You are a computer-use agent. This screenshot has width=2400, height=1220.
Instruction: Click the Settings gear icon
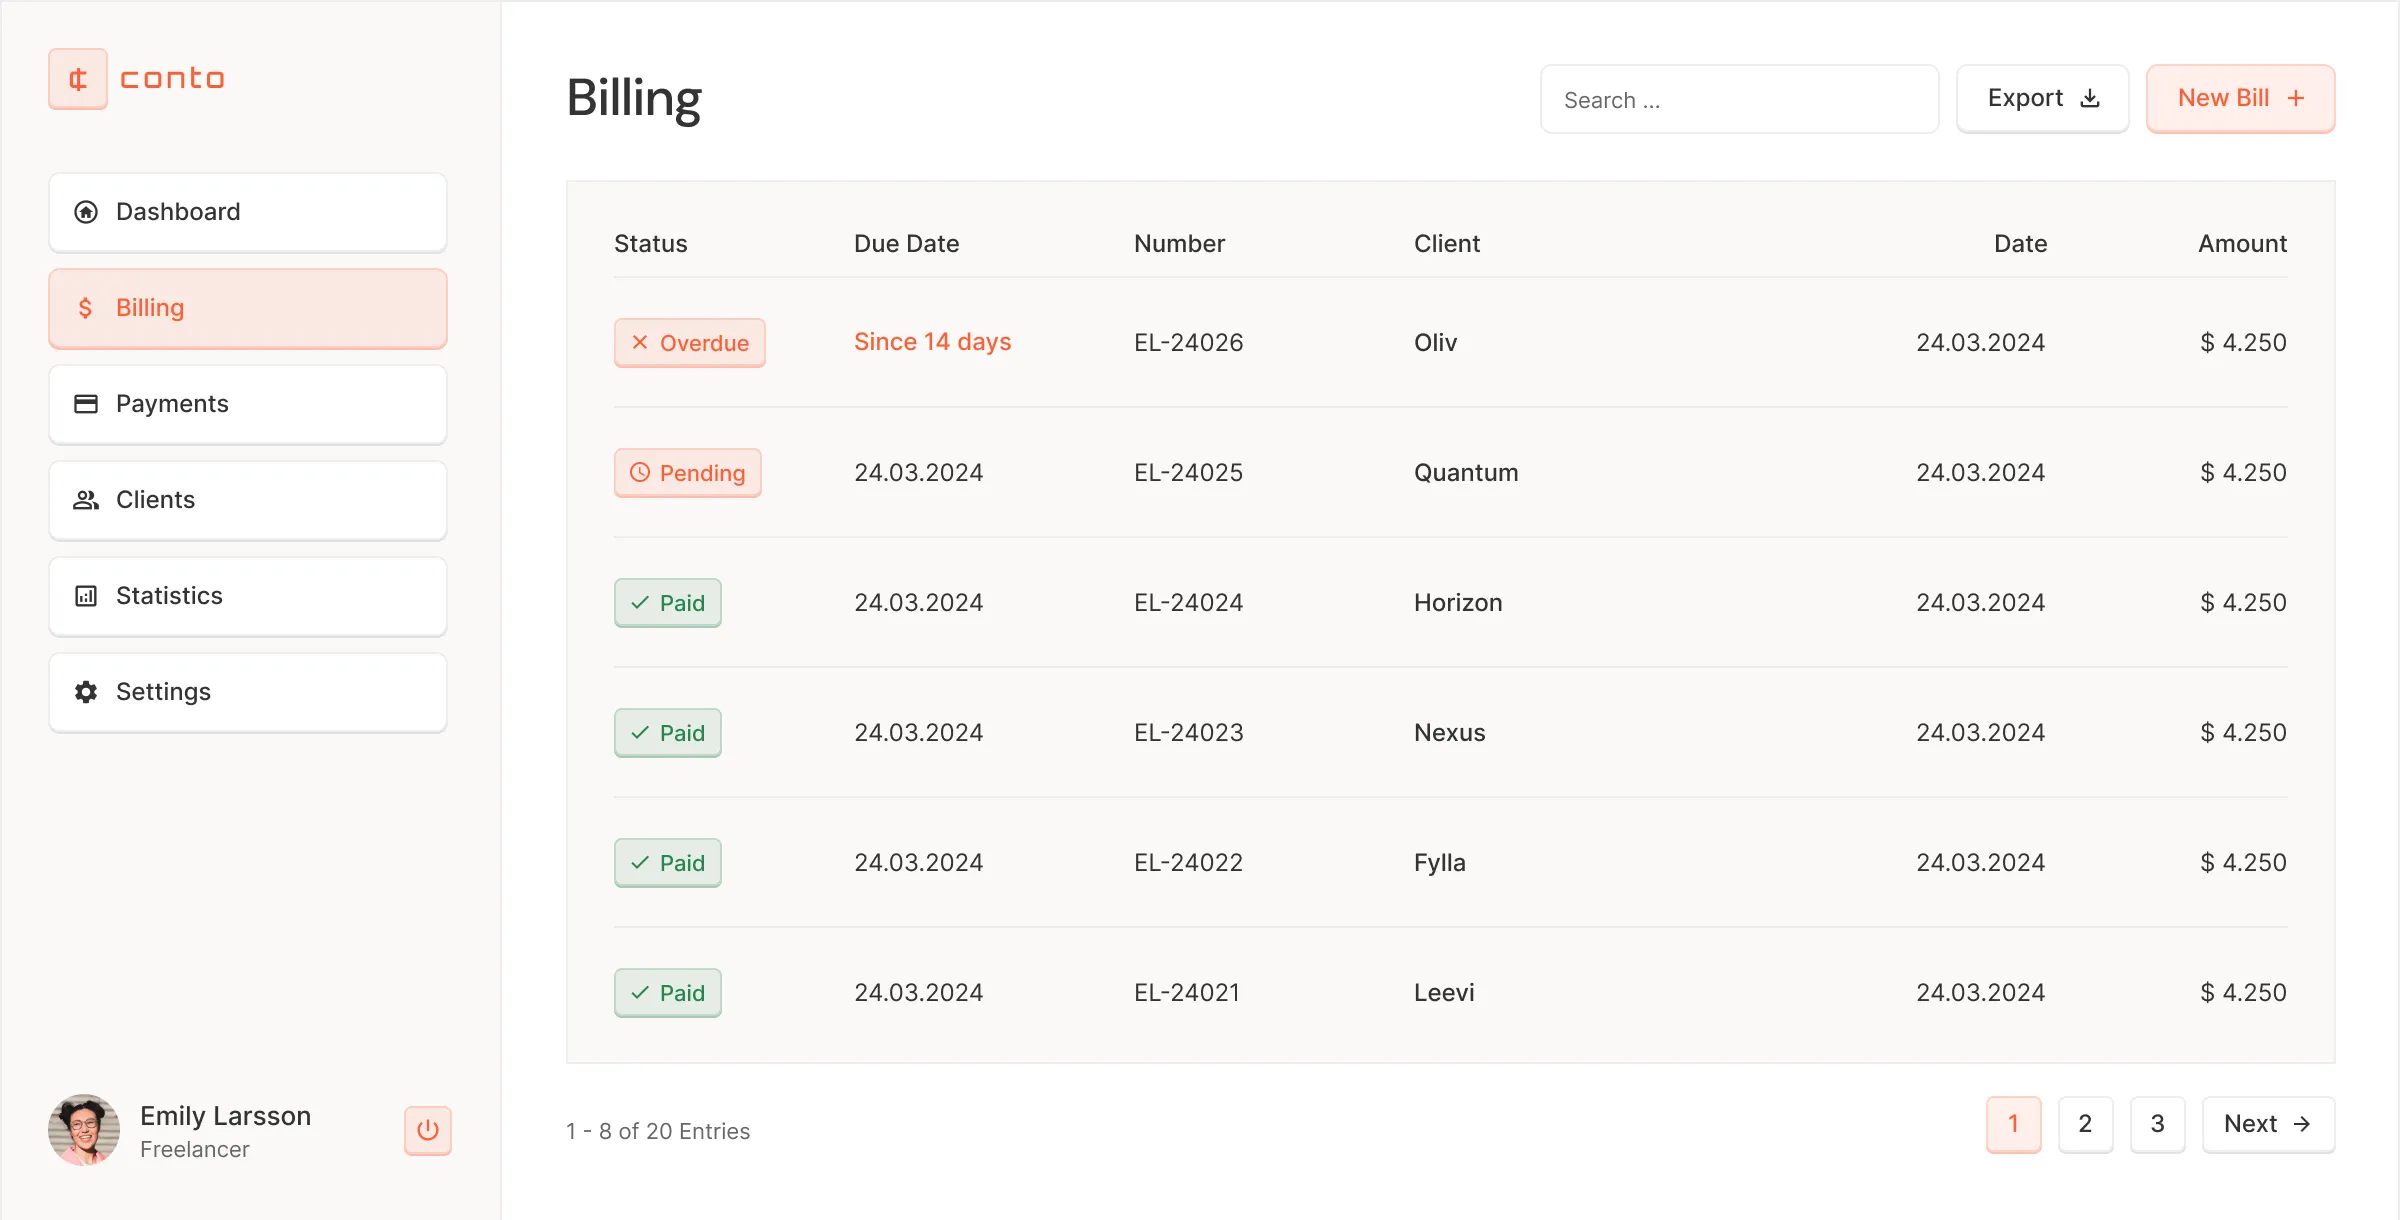click(86, 692)
